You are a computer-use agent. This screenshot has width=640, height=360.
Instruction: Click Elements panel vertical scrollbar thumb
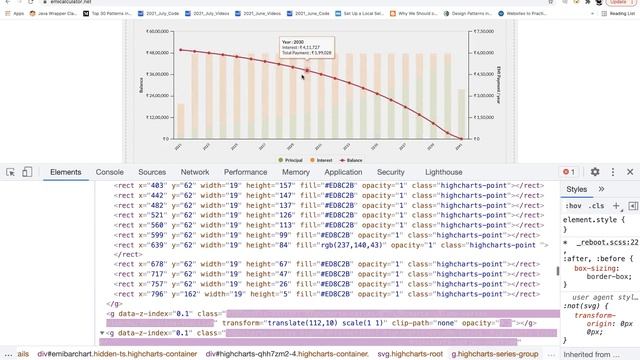click(x=558, y=271)
